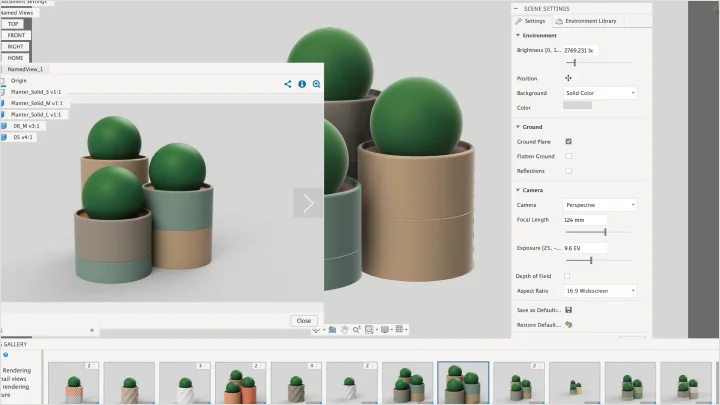The image size is (720, 405).
Task: Click the plus icon above the gallery
Action: (x=92, y=330)
